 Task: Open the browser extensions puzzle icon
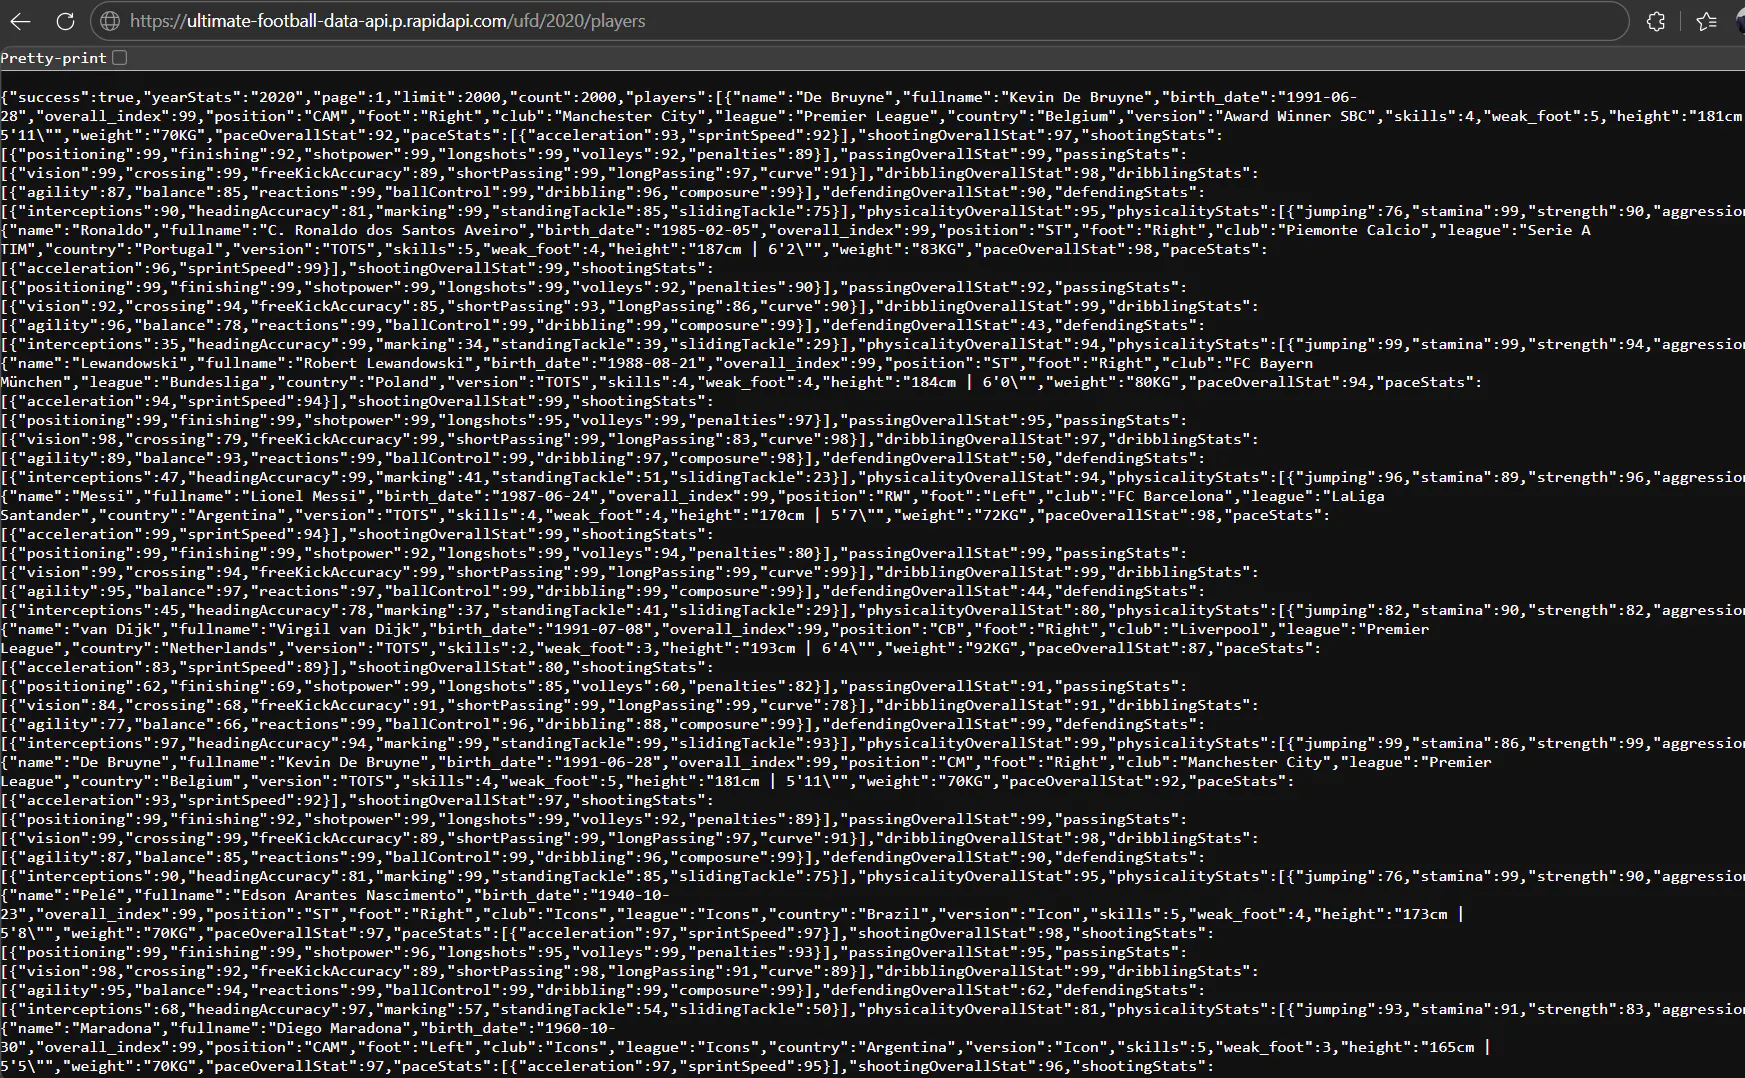pos(1656,21)
